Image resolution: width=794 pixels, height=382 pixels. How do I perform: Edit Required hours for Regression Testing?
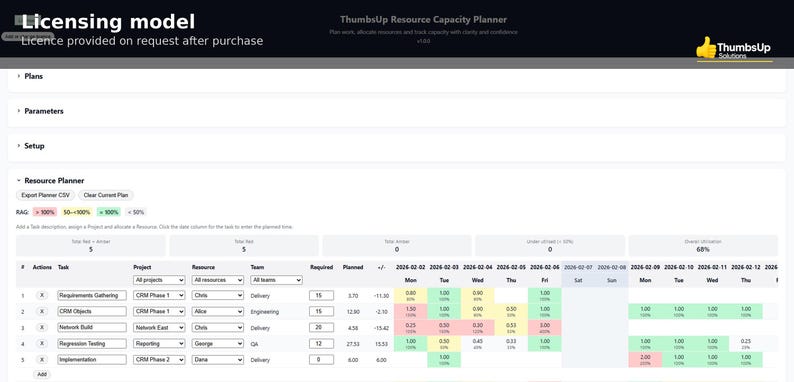322,343
